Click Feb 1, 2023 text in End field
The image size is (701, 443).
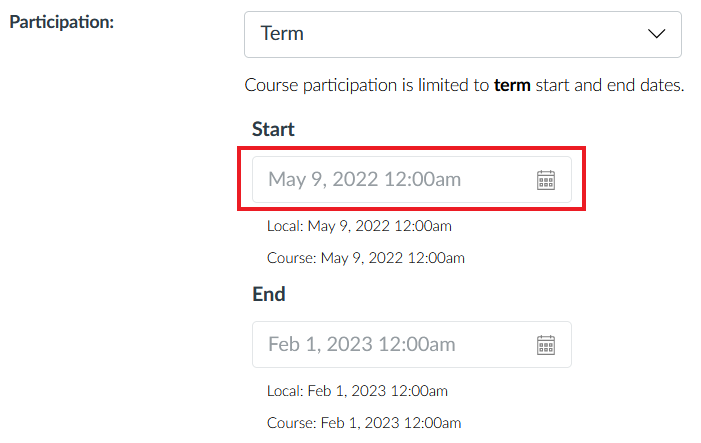click(320, 344)
